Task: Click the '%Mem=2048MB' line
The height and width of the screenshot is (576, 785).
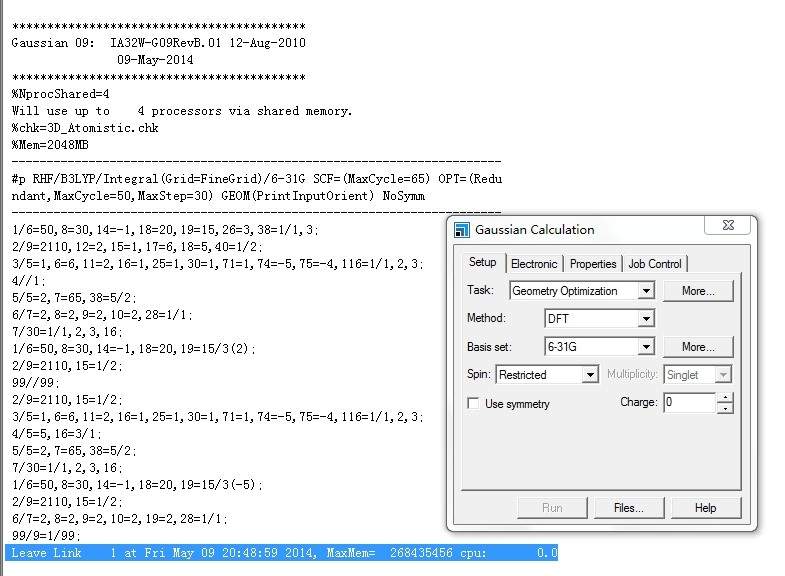Action: pos(50,145)
